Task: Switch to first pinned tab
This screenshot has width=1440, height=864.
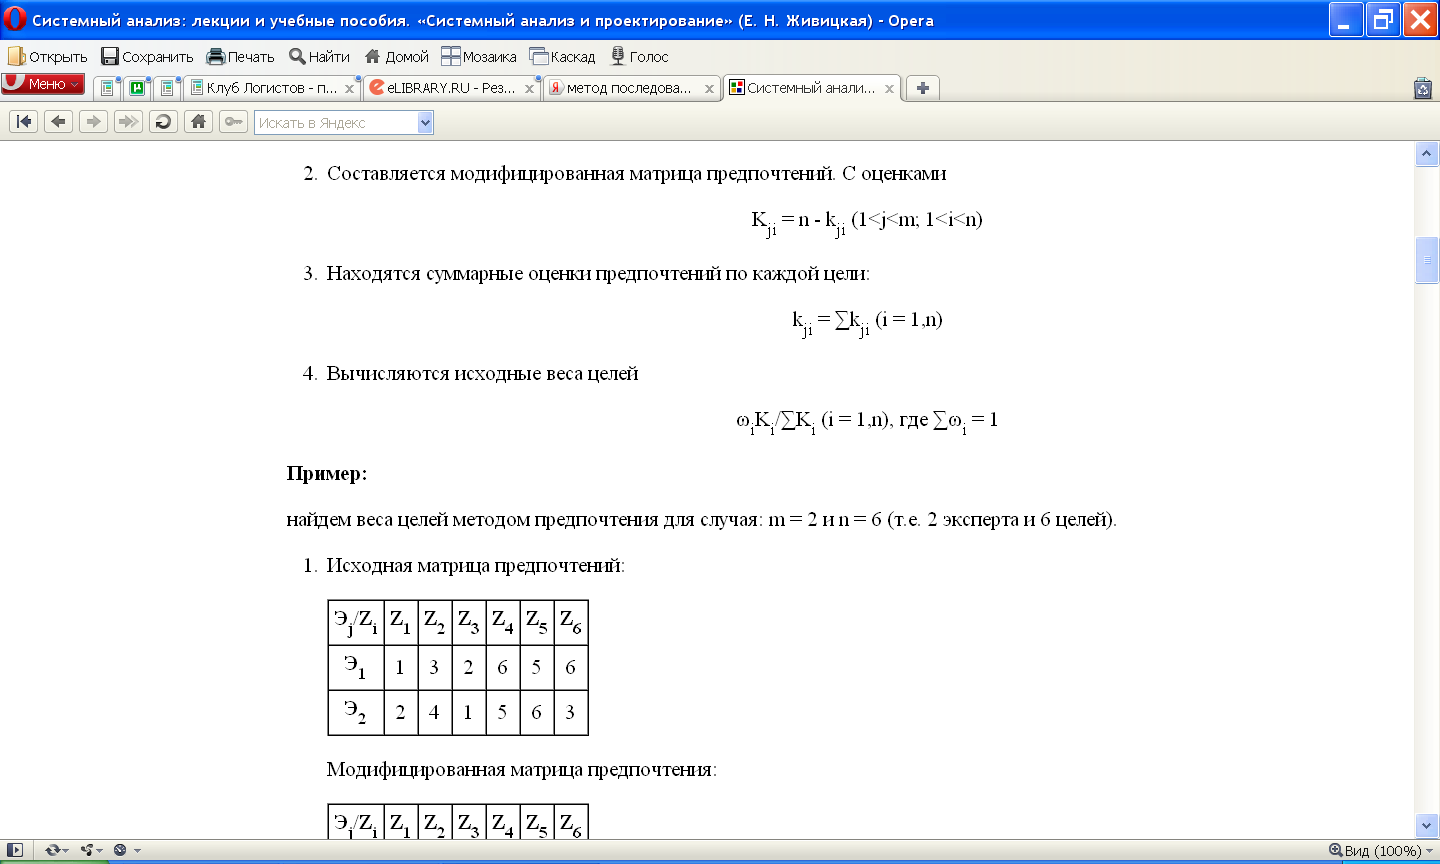Action: click(x=108, y=88)
